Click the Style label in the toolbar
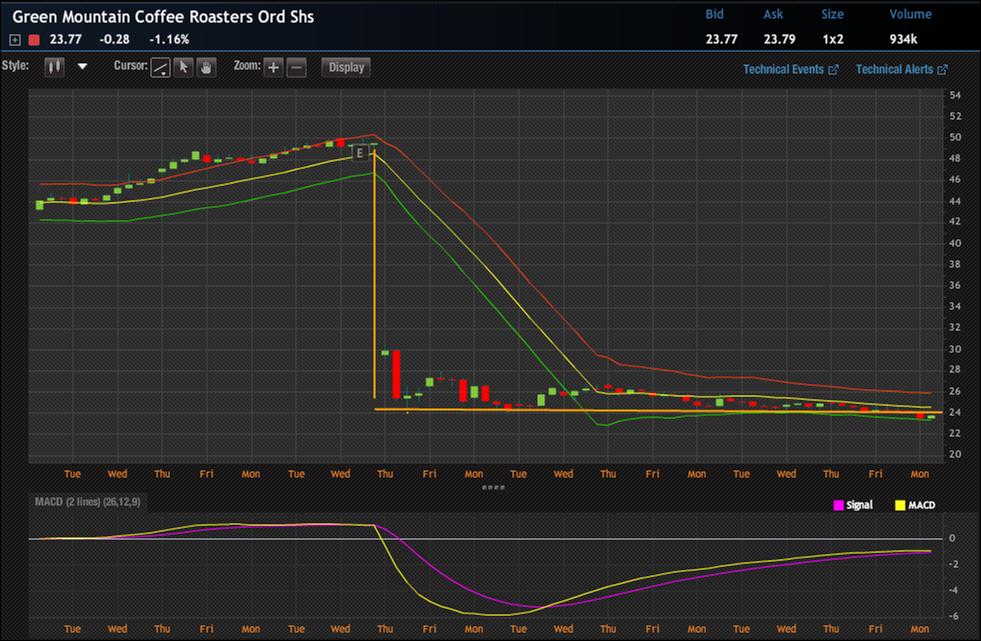This screenshot has height=641, width=981. pyautogui.click(x=15, y=66)
